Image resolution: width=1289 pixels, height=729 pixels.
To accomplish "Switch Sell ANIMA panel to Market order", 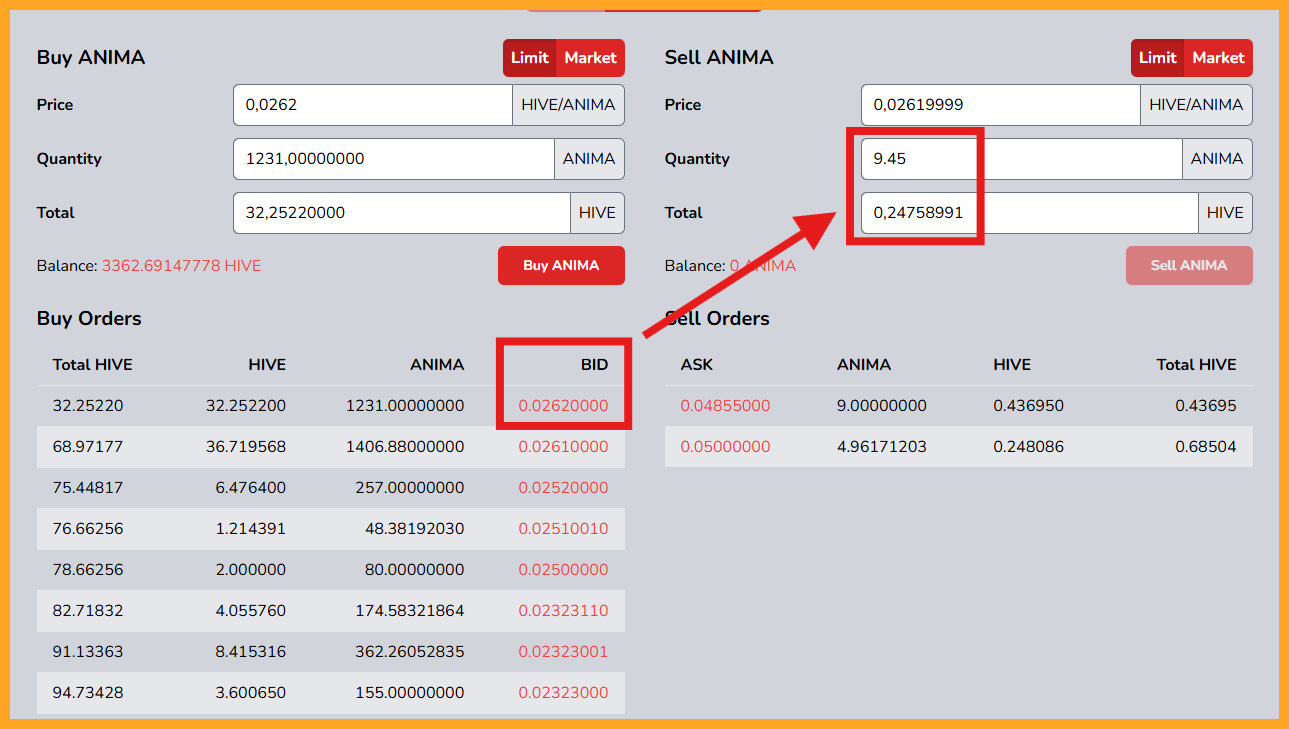I will 1218,58.
